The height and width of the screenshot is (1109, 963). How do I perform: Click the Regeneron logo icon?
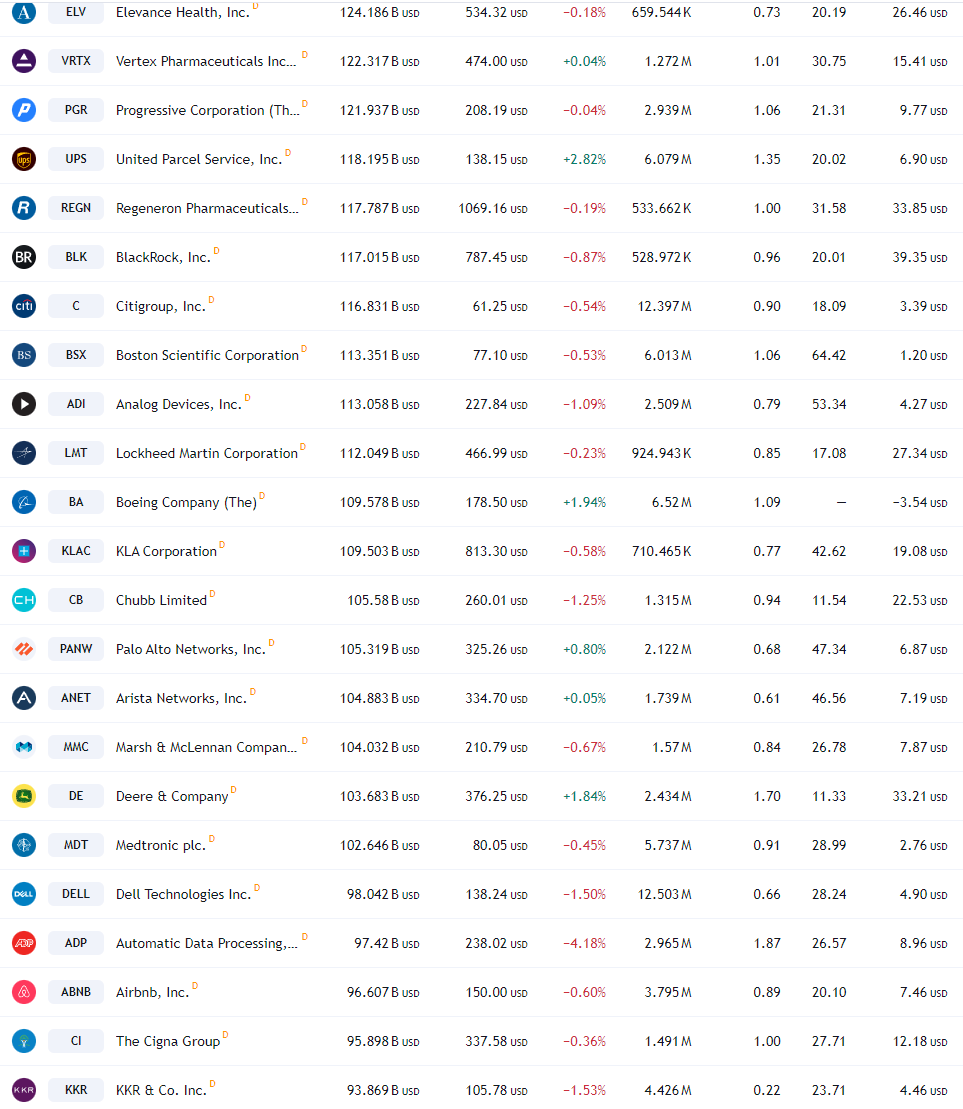coord(24,208)
